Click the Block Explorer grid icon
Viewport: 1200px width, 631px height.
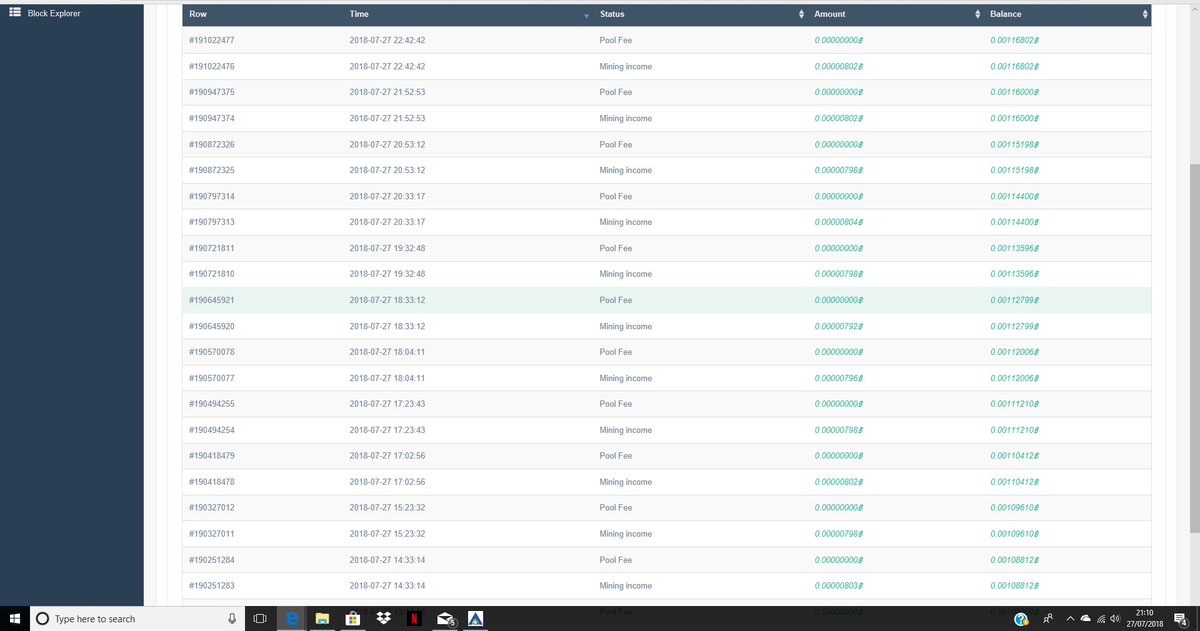tap(15, 13)
